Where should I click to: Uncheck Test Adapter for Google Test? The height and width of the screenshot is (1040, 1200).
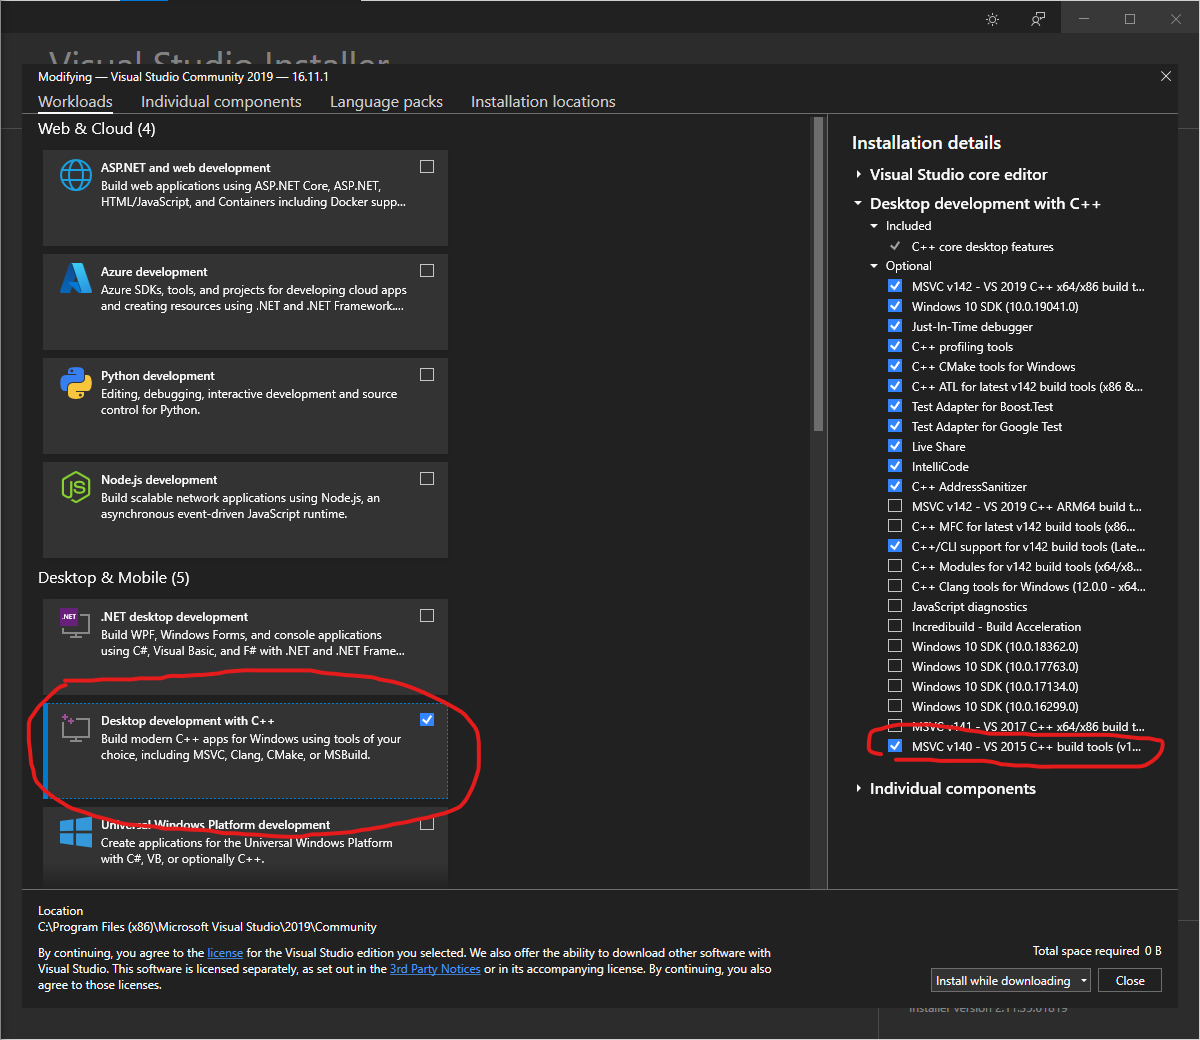tap(895, 426)
